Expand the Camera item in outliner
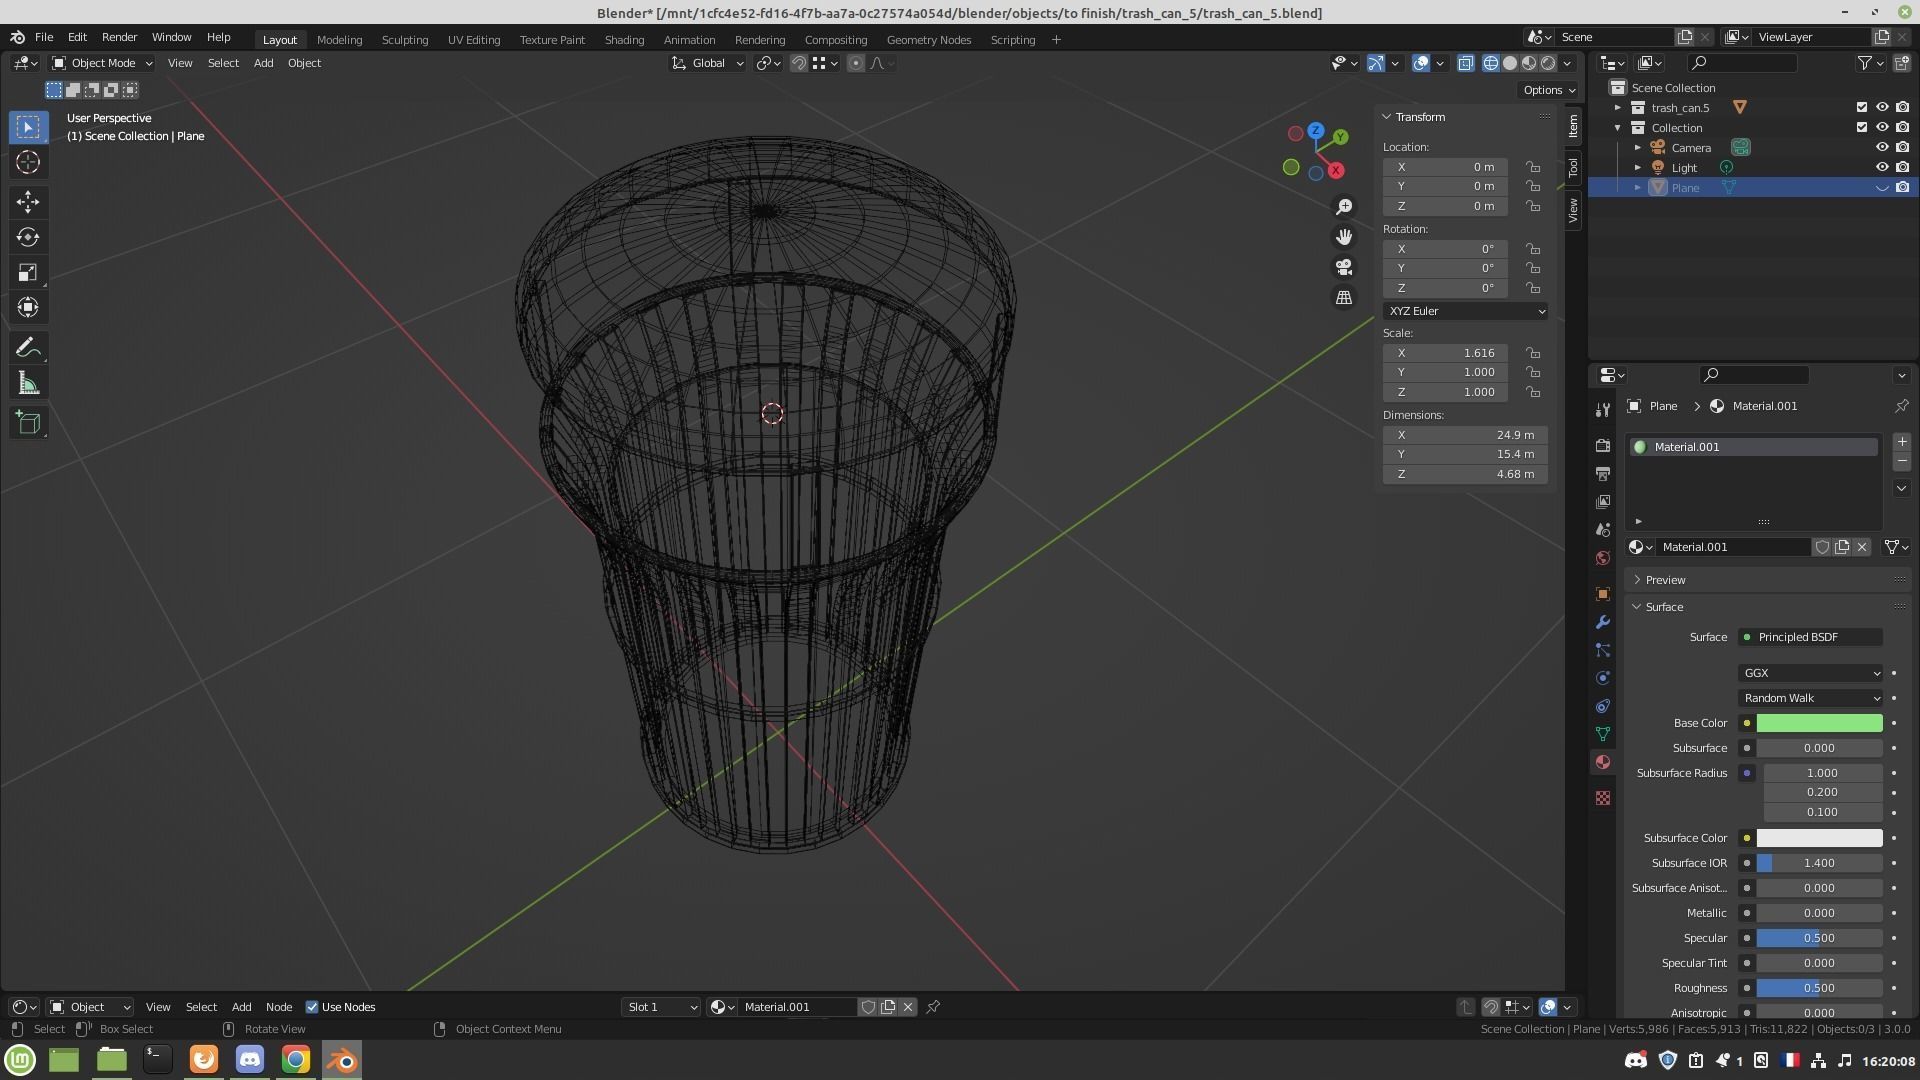This screenshot has height=1080, width=1920. tap(1638, 147)
